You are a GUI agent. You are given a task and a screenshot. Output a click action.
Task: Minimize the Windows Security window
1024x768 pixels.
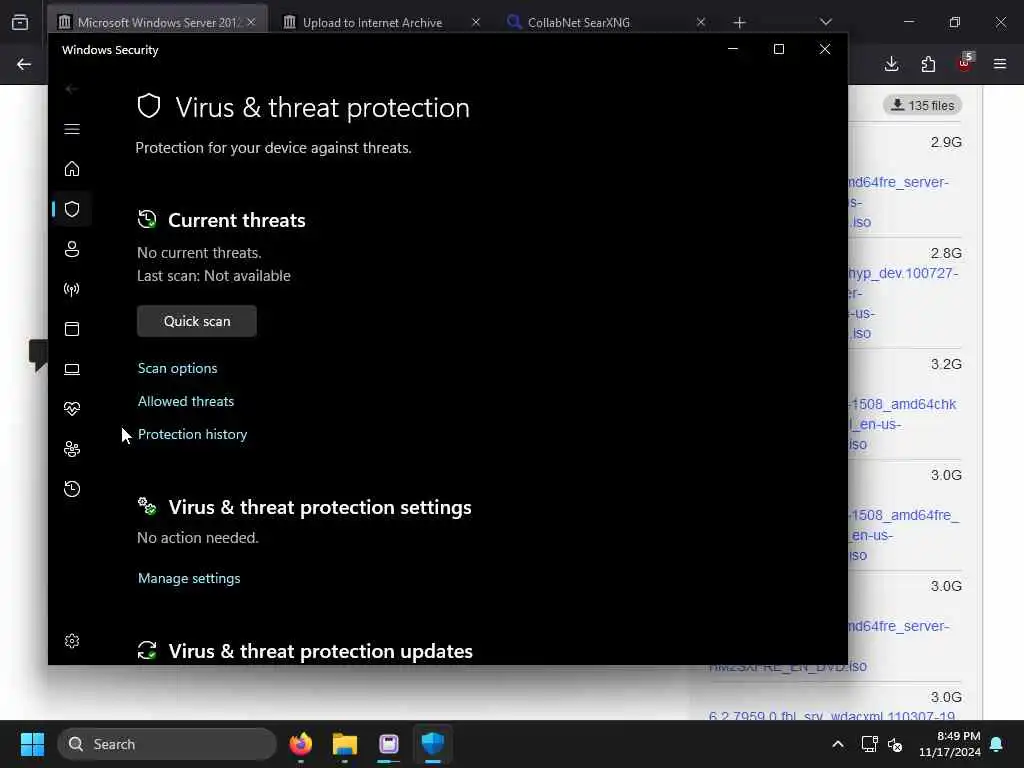point(733,49)
